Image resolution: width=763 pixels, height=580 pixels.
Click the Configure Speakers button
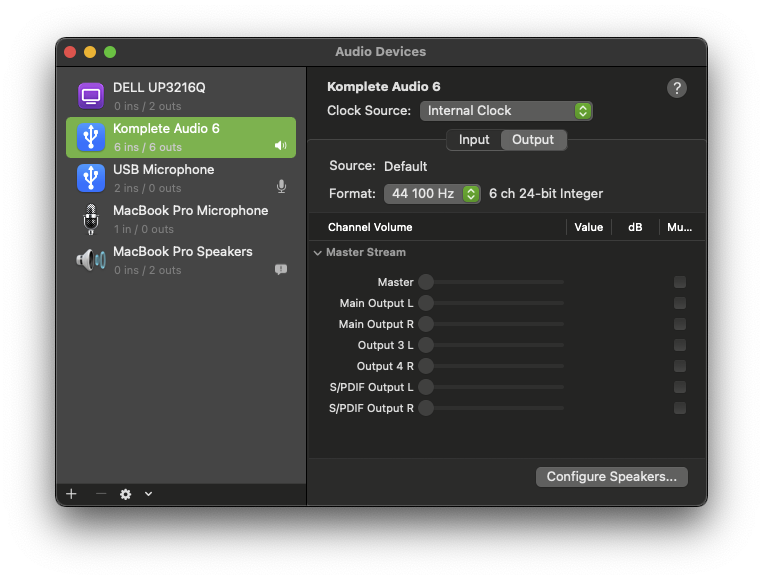click(611, 477)
